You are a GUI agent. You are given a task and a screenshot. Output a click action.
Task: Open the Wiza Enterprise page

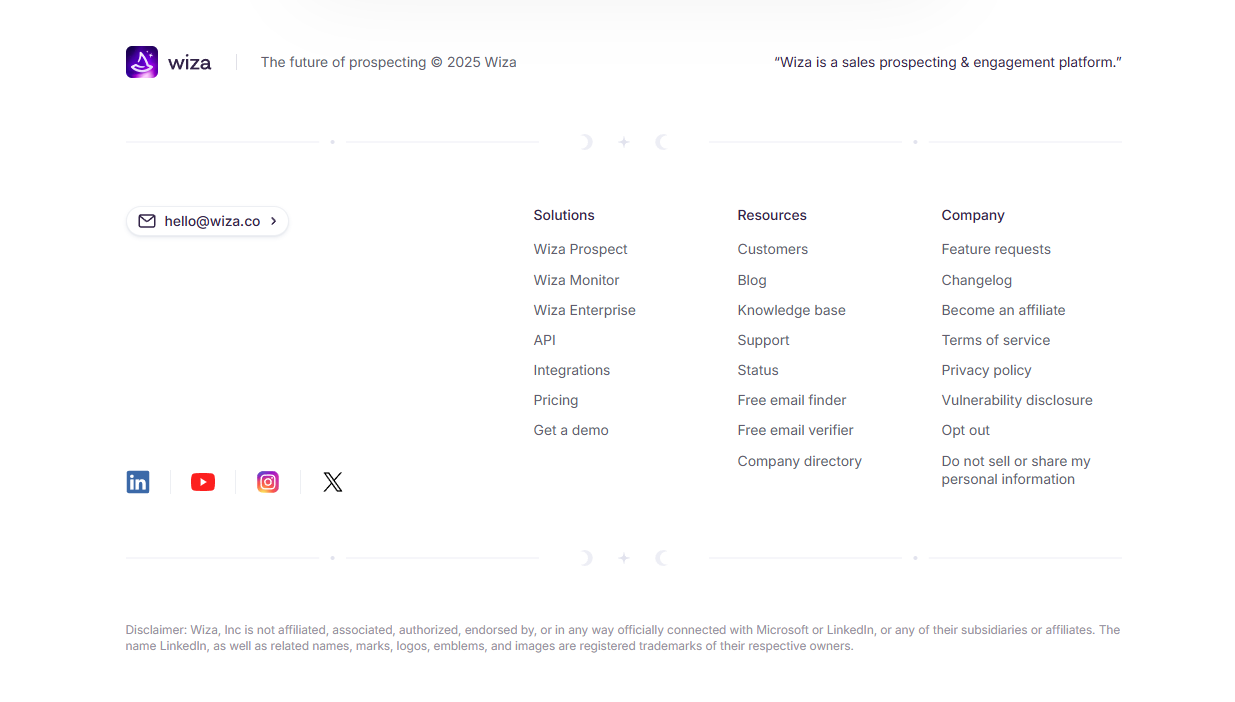pos(584,310)
